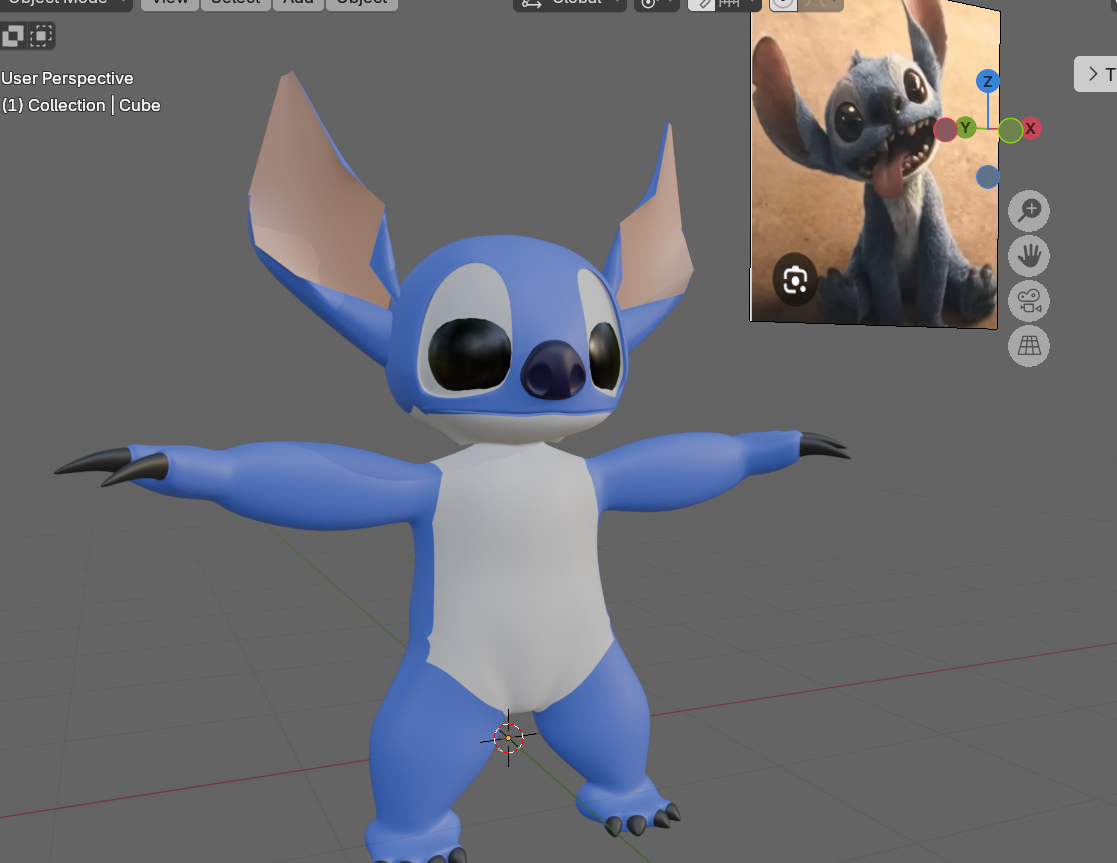
Task: Open the Global transform orientation dropdown
Action: [569, 4]
